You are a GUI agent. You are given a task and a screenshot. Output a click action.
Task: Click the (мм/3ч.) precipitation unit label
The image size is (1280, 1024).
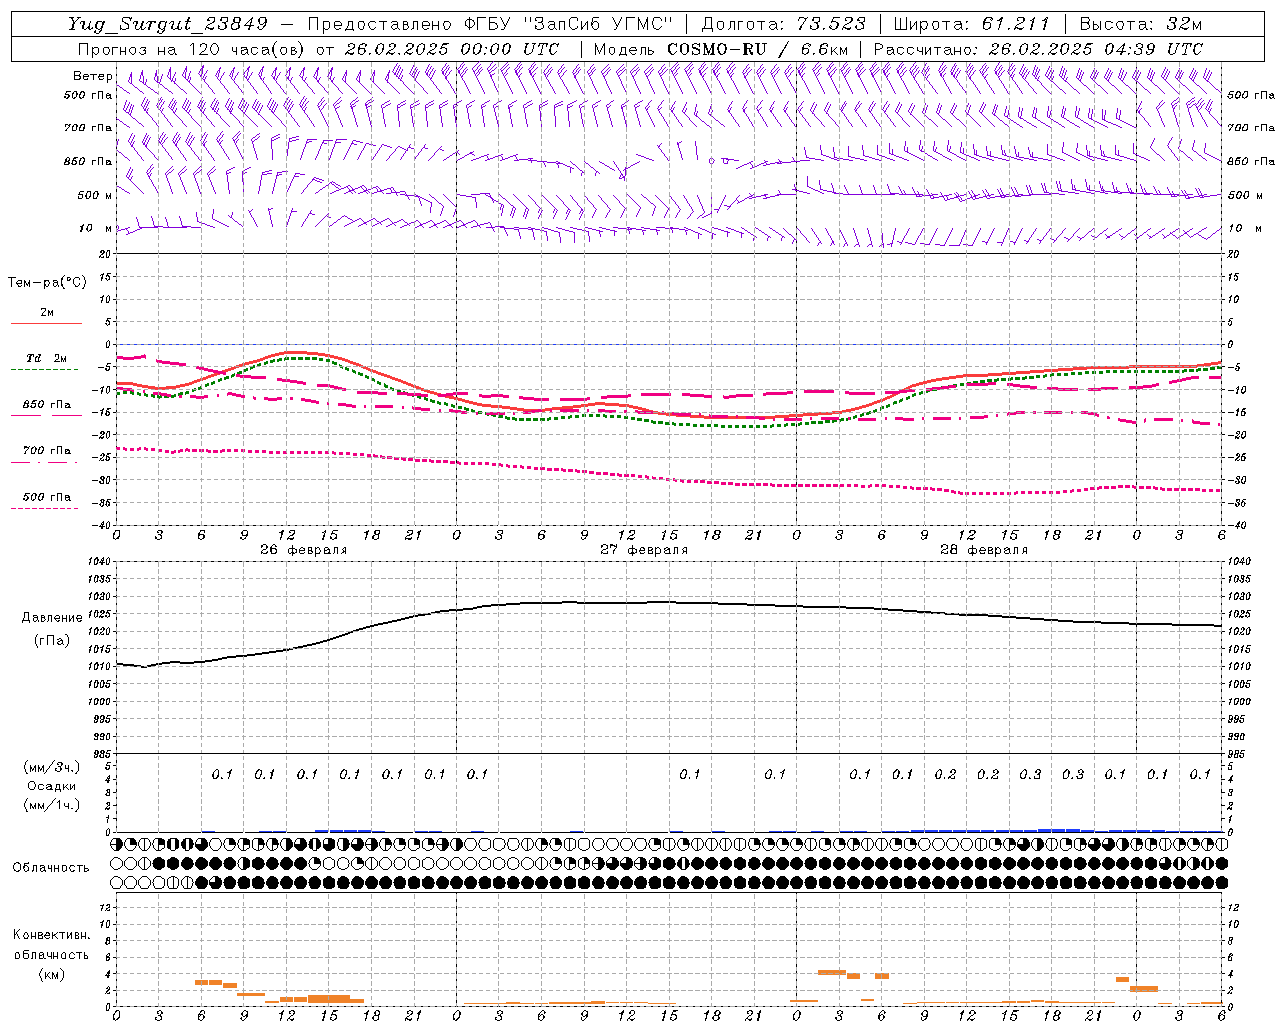[52, 767]
